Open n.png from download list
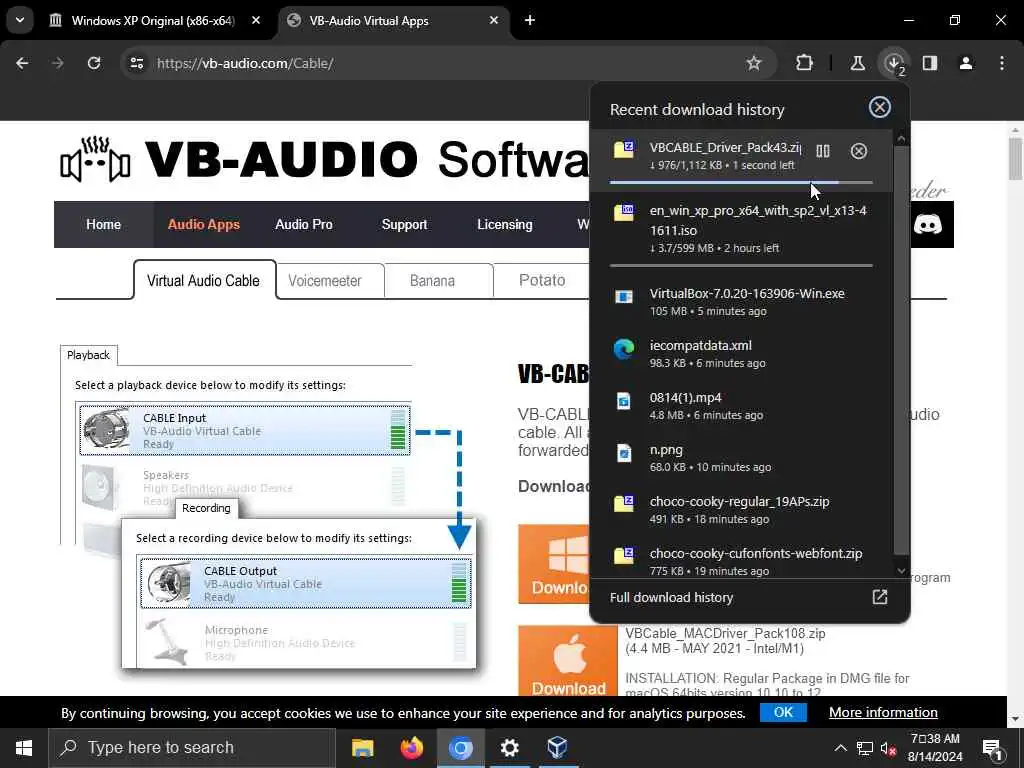Image resolution: width=1024 pixels, height=768 pixels. click(x=741, y=457)
